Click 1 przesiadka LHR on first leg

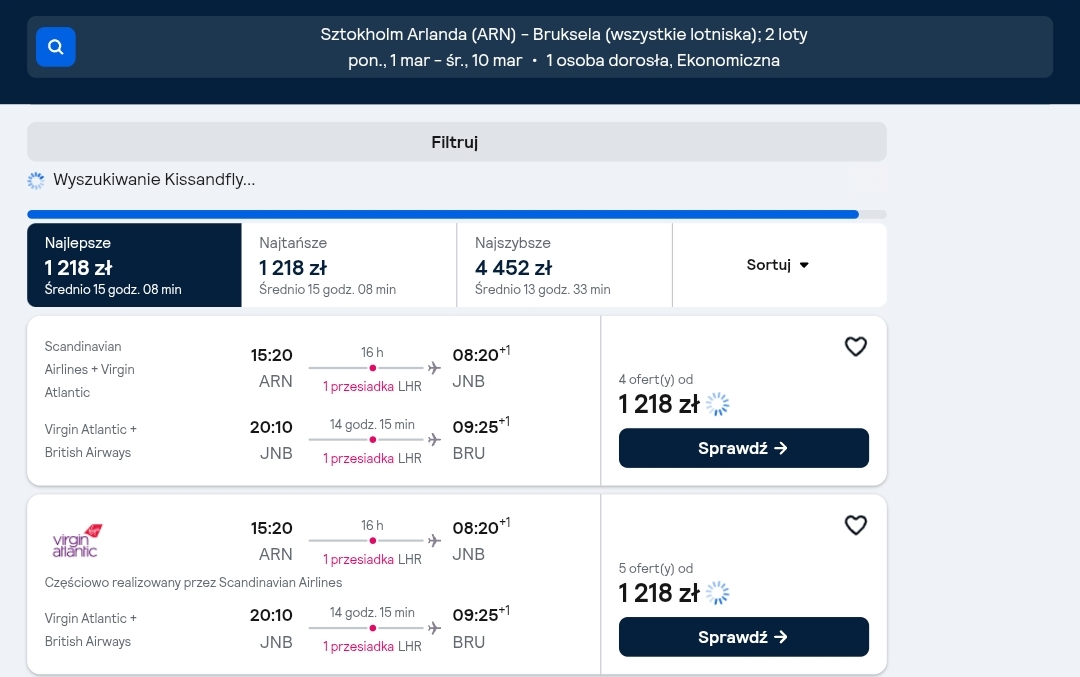pyautogui.click(x=372, y=386)
